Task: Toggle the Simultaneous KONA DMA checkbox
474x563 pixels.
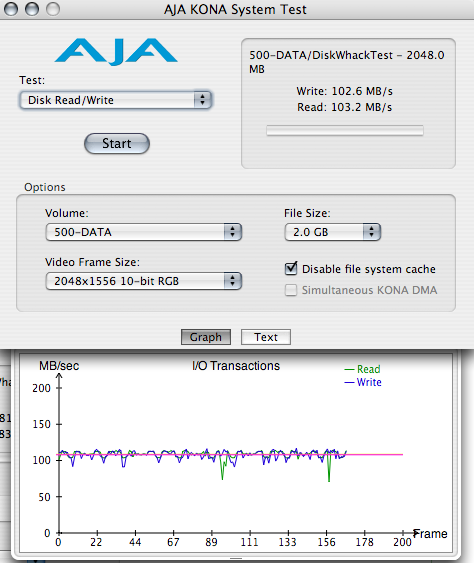Action: [x=291, y=290]
